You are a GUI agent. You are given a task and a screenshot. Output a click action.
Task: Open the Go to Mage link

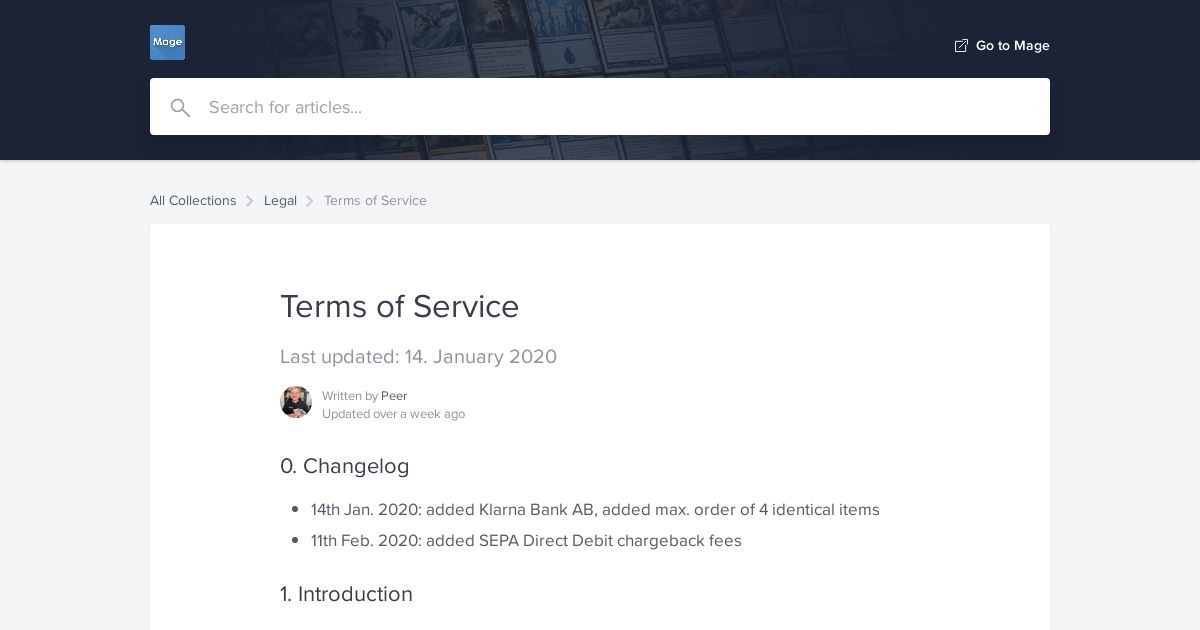(x=1002, y=46)
